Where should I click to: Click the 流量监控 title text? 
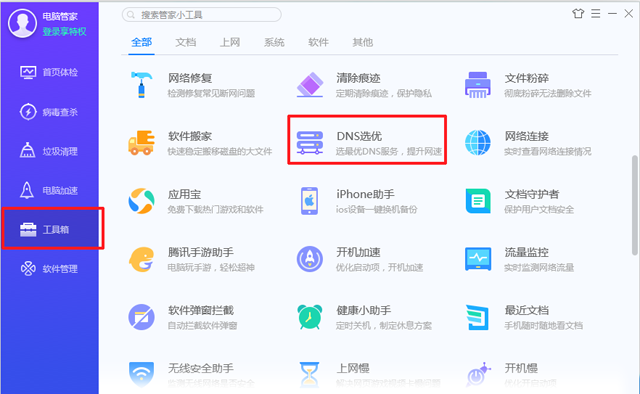pyautogui.click(x=527, y=252)
